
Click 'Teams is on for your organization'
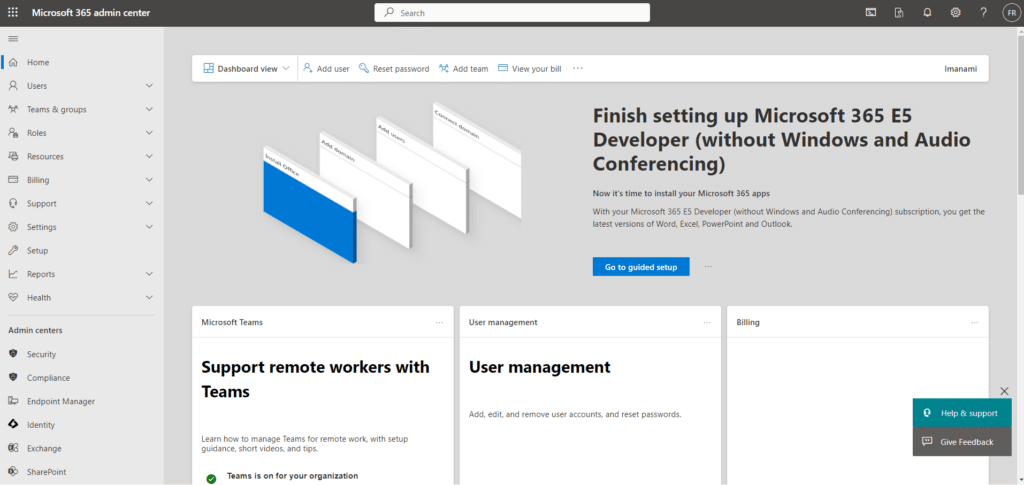point(292,476)
